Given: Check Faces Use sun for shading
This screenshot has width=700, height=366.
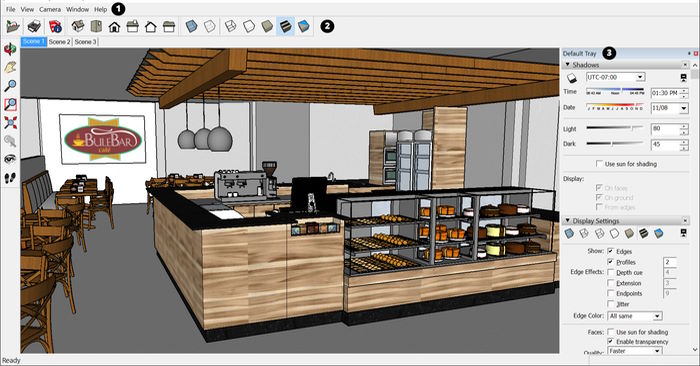Looking at the screenshot, I should [610, 332].
